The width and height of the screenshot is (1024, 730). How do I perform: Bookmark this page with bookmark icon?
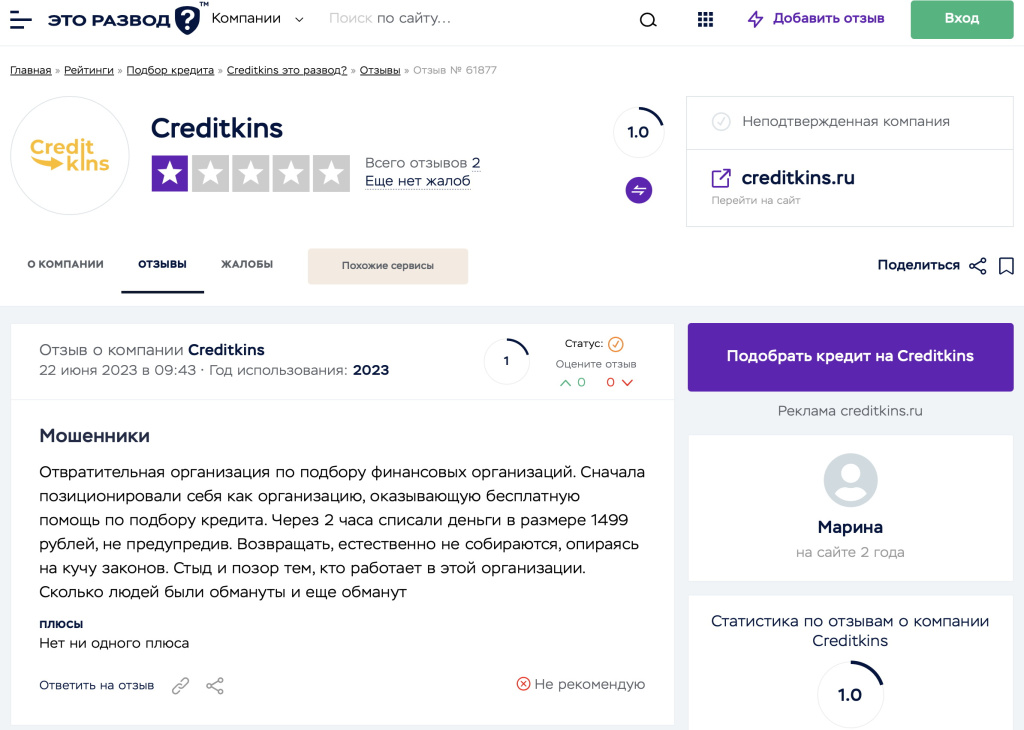coord(1006,266)
